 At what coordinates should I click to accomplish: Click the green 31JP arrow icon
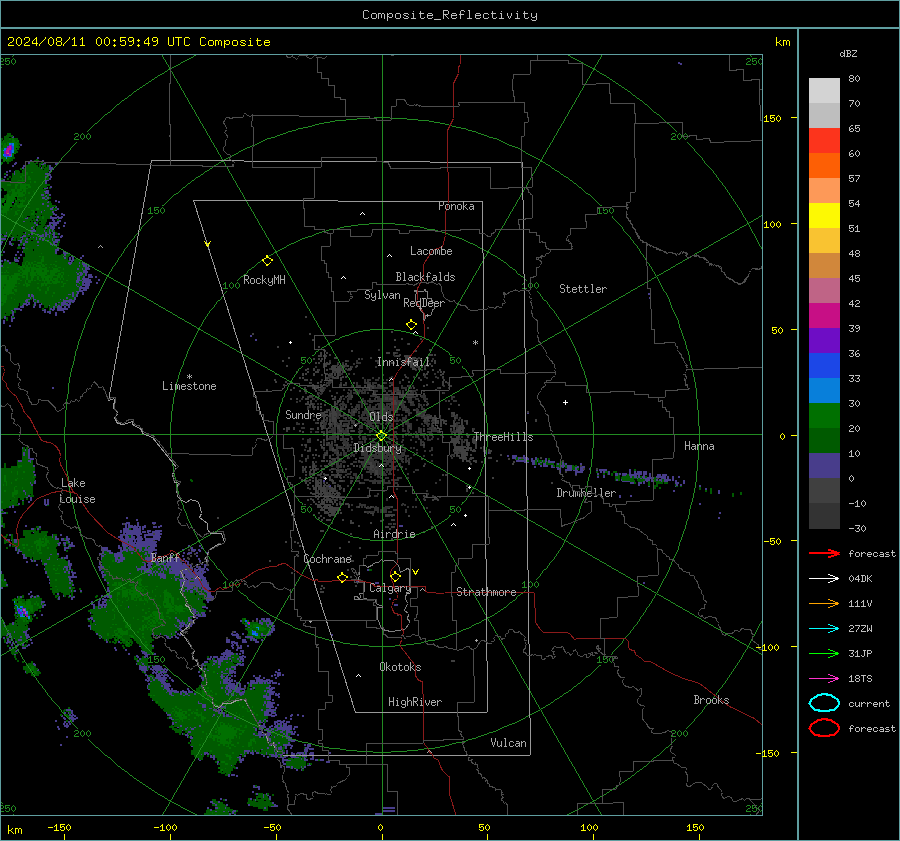click(x=824, y=653)
